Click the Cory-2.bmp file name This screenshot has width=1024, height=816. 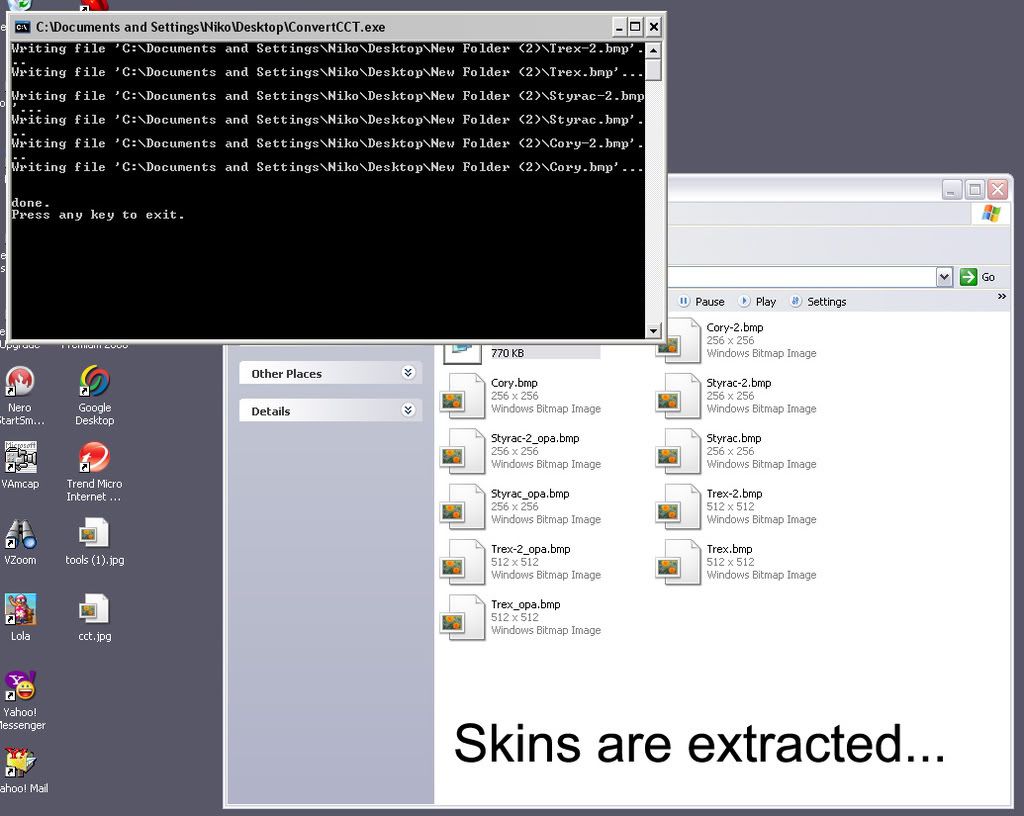point(735,327)
